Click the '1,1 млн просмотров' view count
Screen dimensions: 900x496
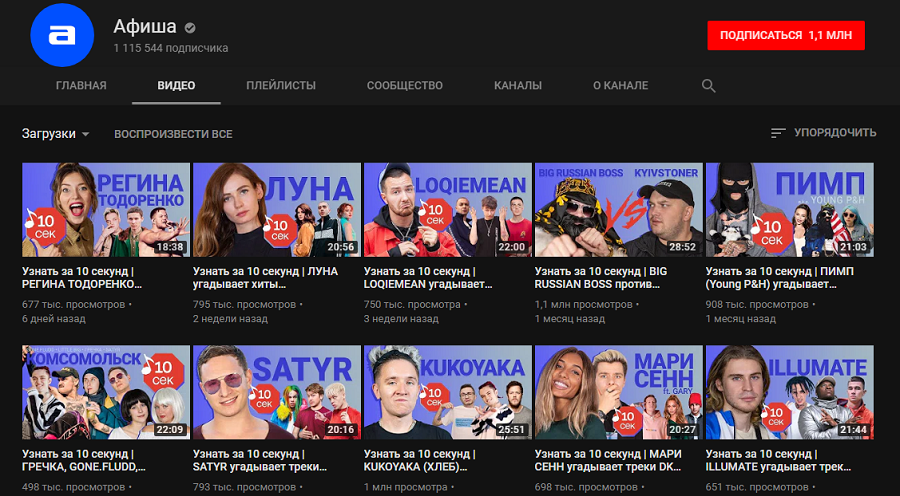(584, 304)
